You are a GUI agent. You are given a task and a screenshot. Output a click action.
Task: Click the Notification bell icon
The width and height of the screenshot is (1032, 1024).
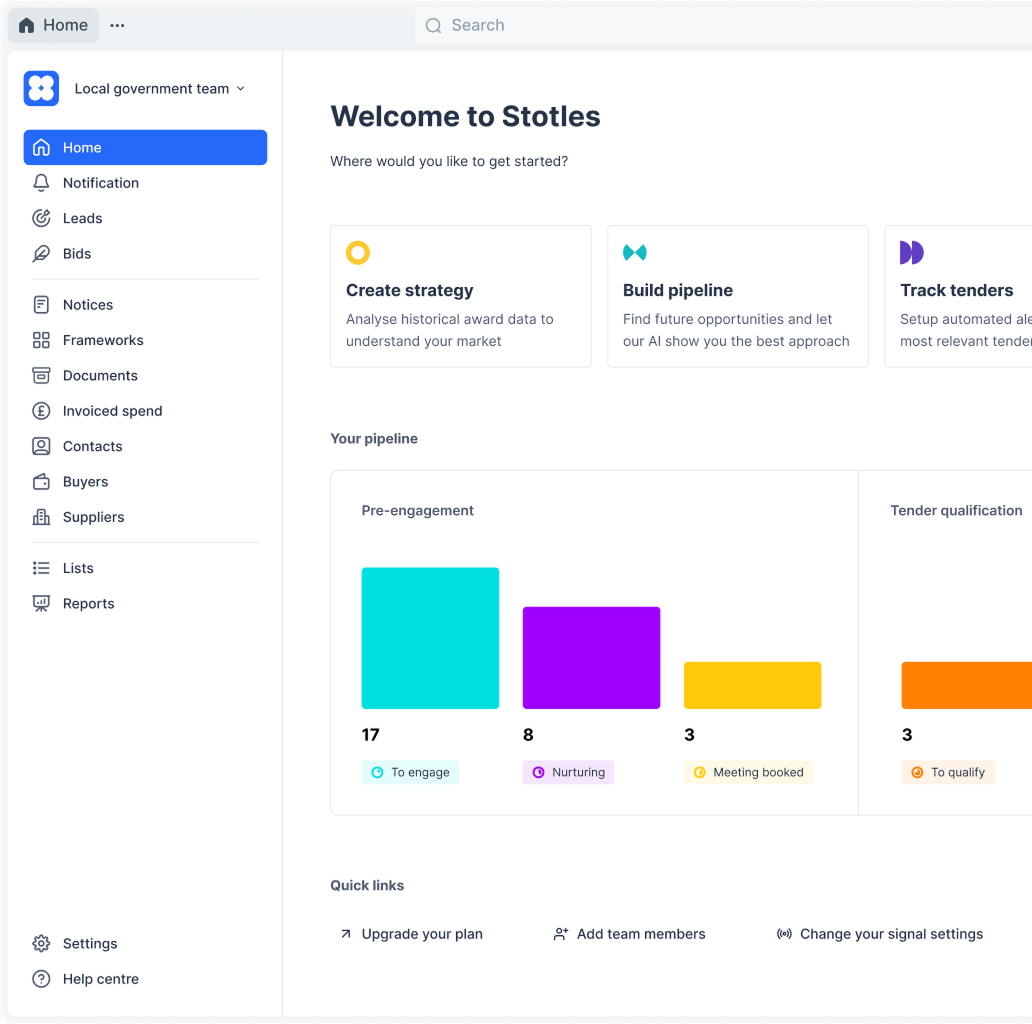tap(41, 183)
